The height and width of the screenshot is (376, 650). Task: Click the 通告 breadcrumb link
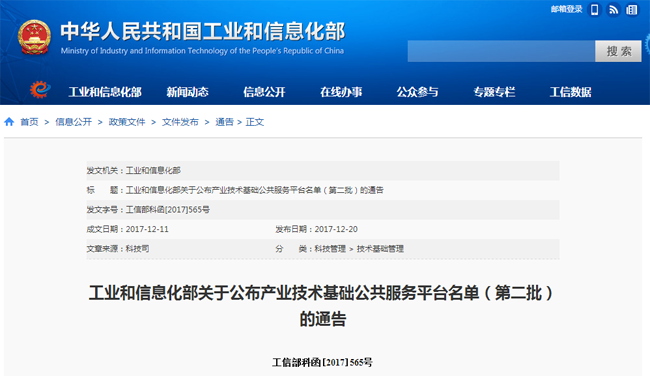coord(224,122)
